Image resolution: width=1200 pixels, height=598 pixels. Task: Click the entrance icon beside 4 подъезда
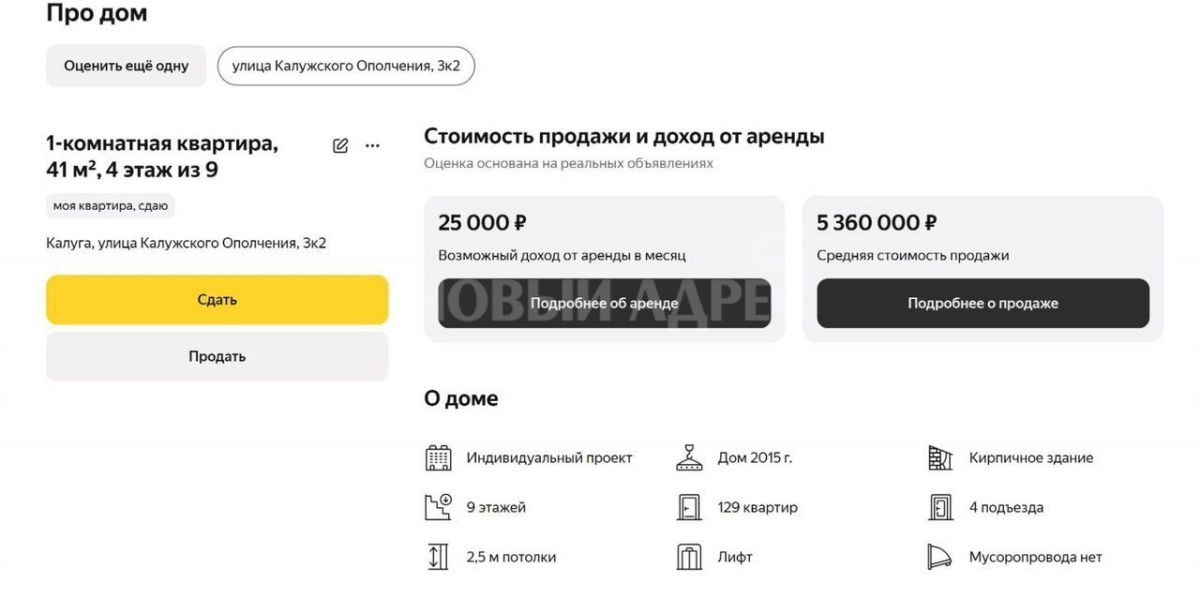(x=940, y=507)
